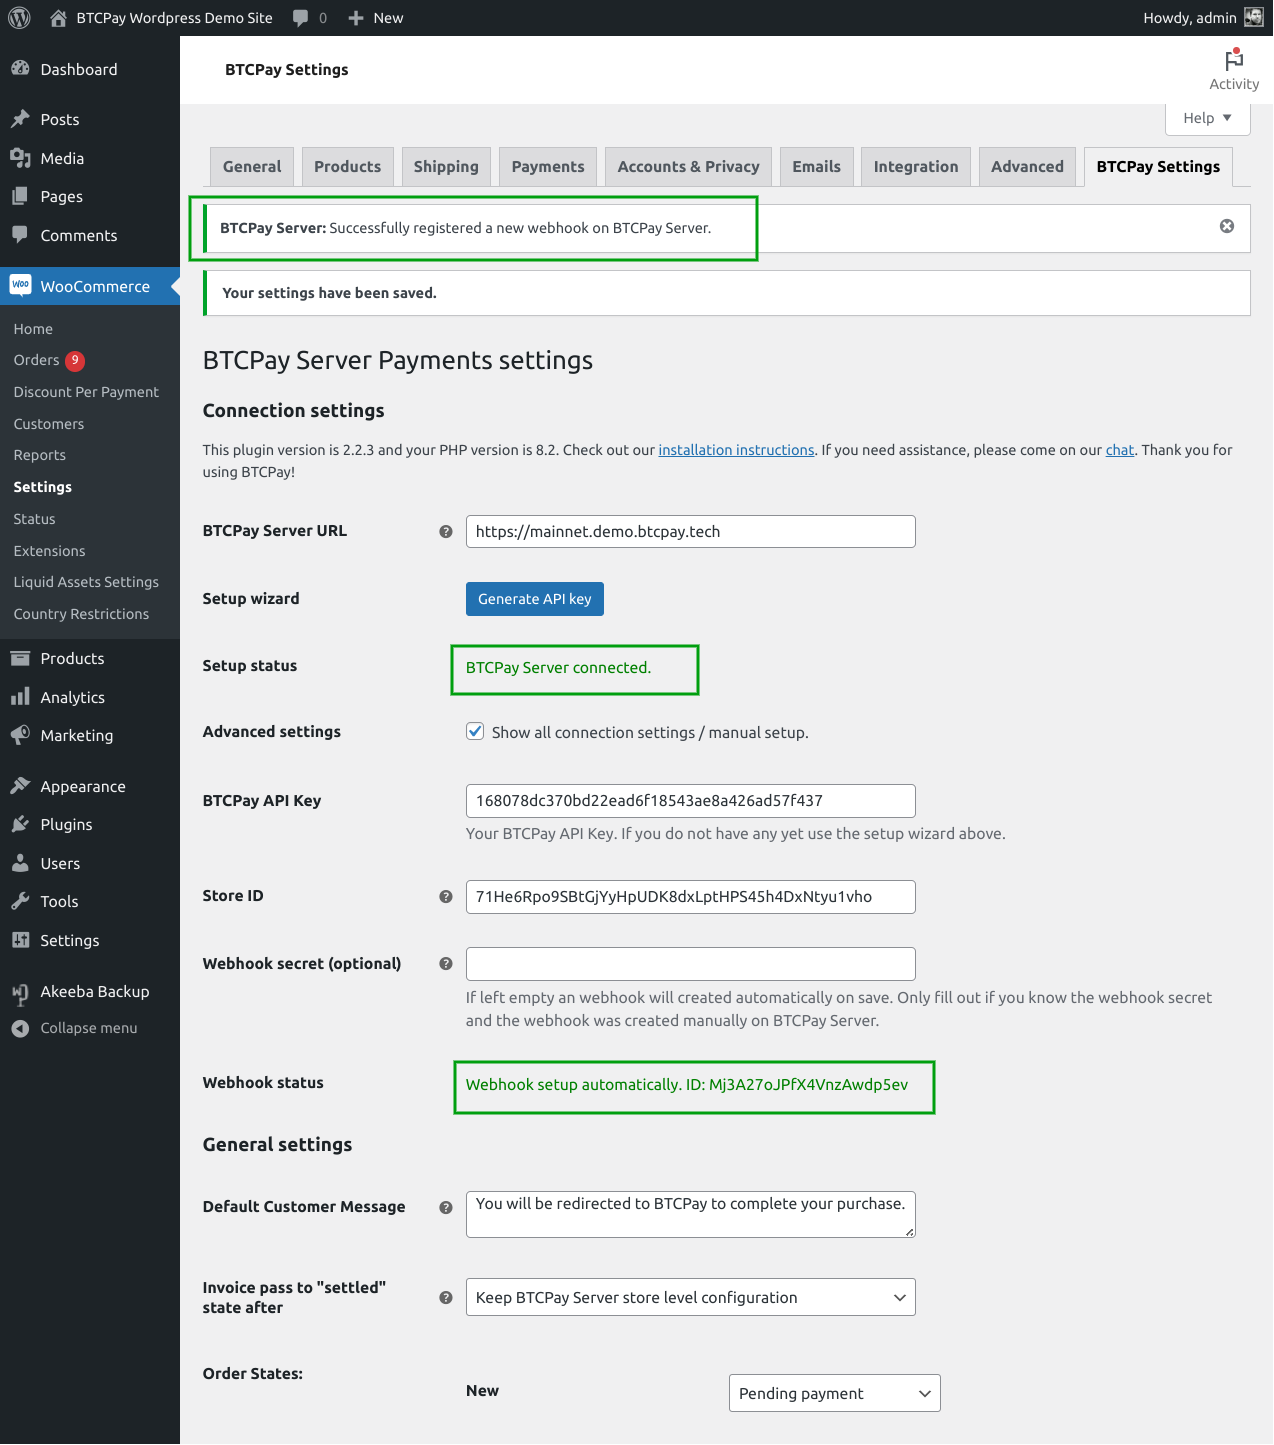Toggle Show all connection settings checkbox
Viewport: 1274px width, 1445px height.
[476, 731]
